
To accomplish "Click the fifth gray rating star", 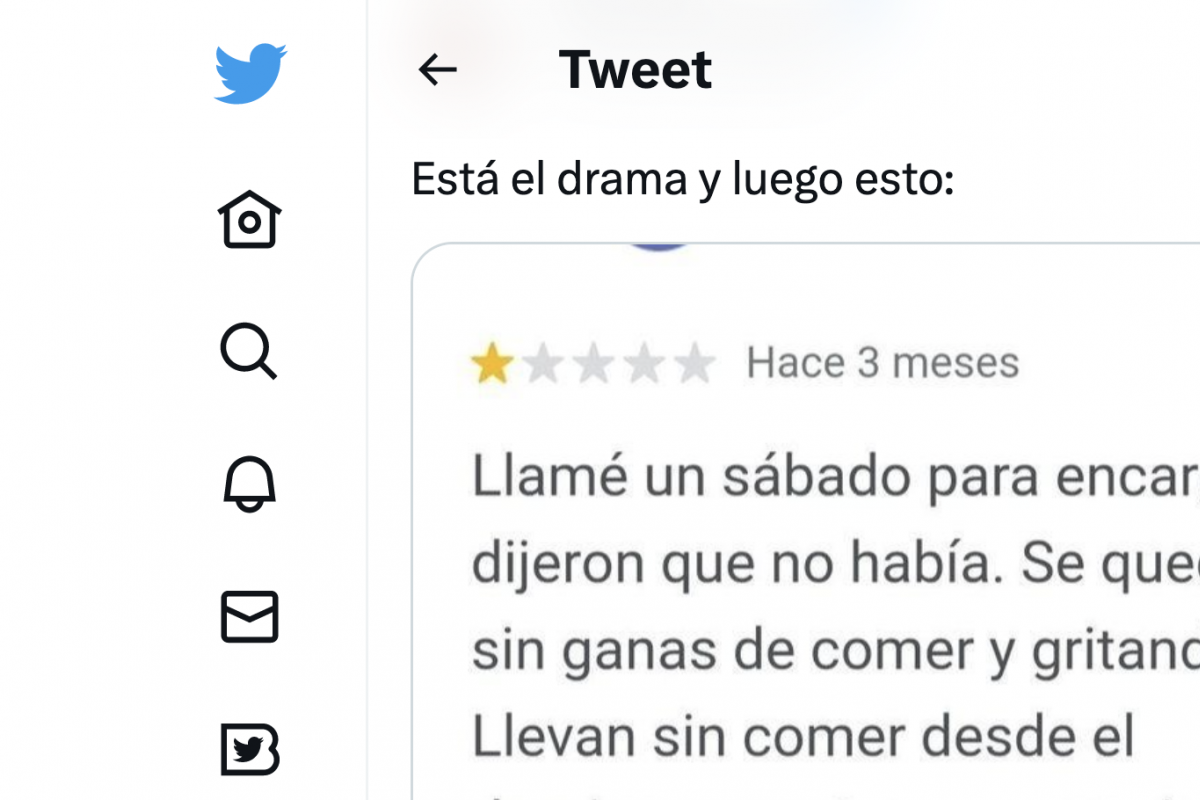I will pos(695,364).
